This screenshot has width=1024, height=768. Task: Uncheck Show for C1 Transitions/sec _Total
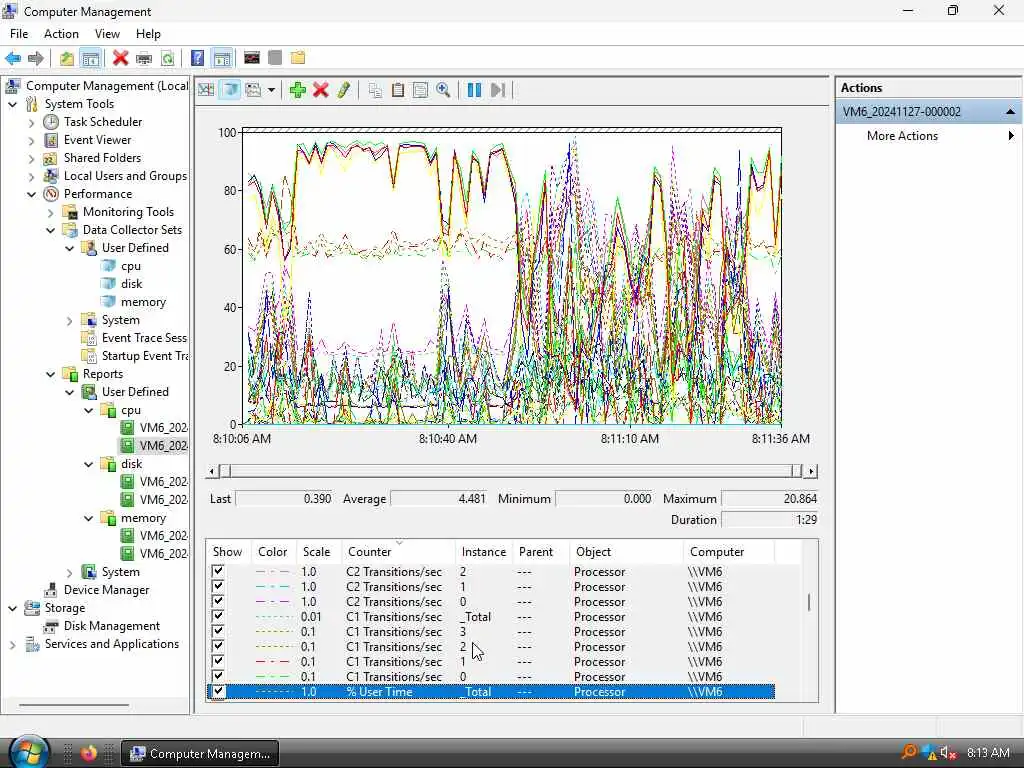(218, 616)
